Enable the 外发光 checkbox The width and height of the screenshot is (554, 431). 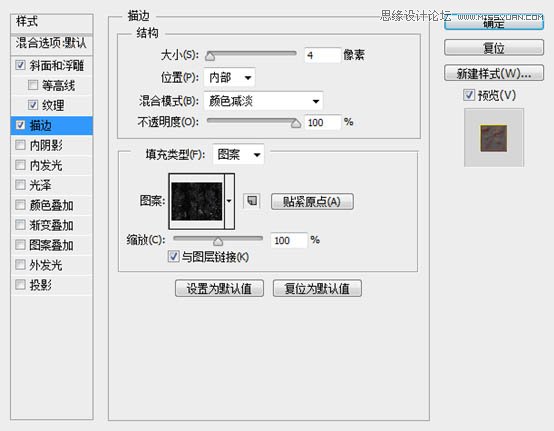point(20,264)
